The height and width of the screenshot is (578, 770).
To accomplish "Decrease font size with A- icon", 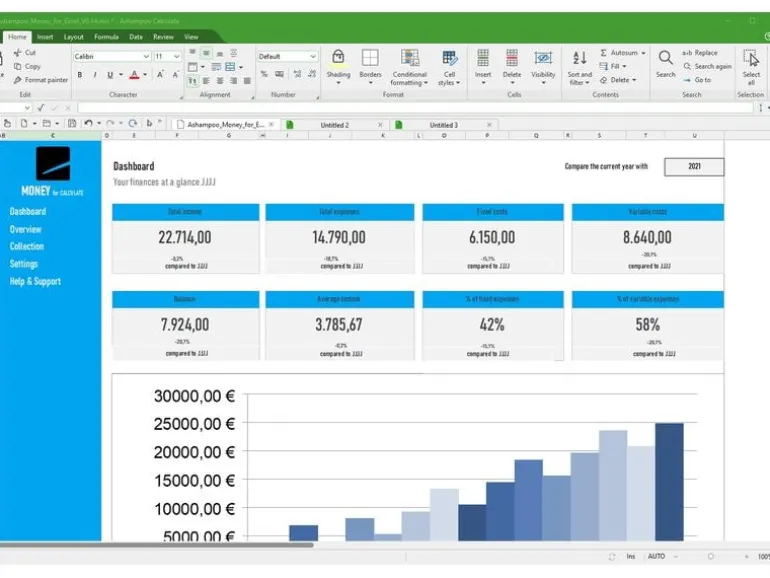I will [x=175, y=75].
